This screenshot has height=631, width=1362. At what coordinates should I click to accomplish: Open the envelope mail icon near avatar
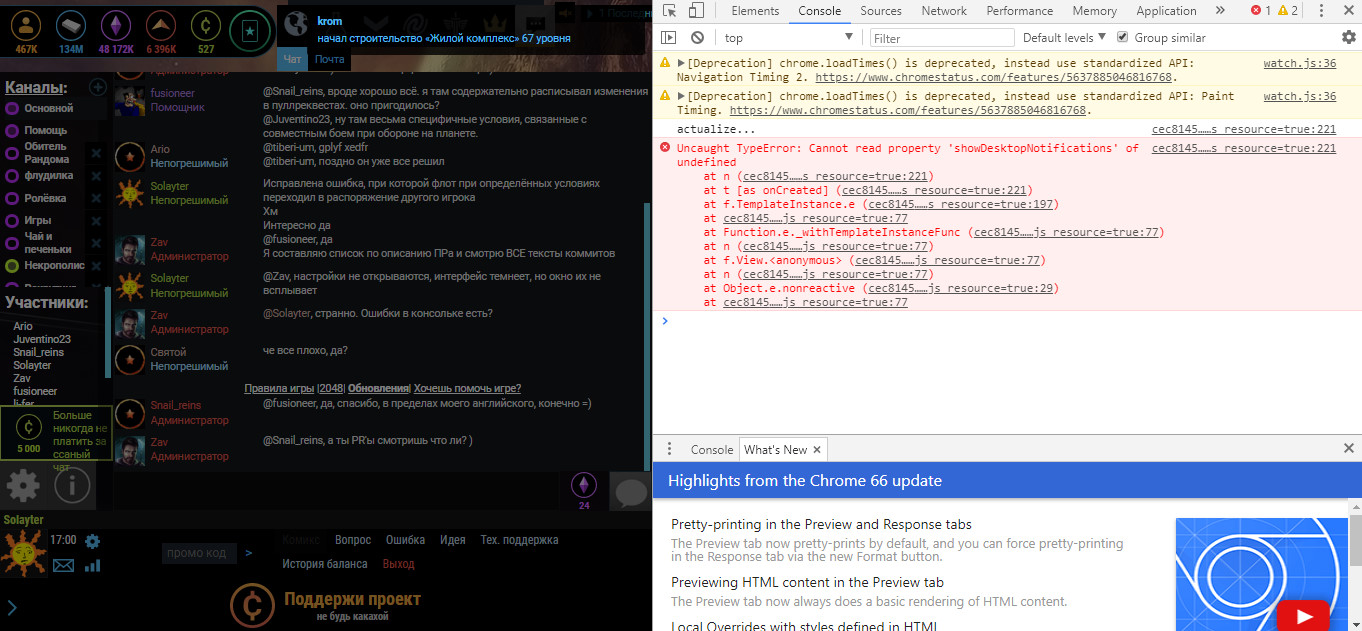(x=63, y=566)
